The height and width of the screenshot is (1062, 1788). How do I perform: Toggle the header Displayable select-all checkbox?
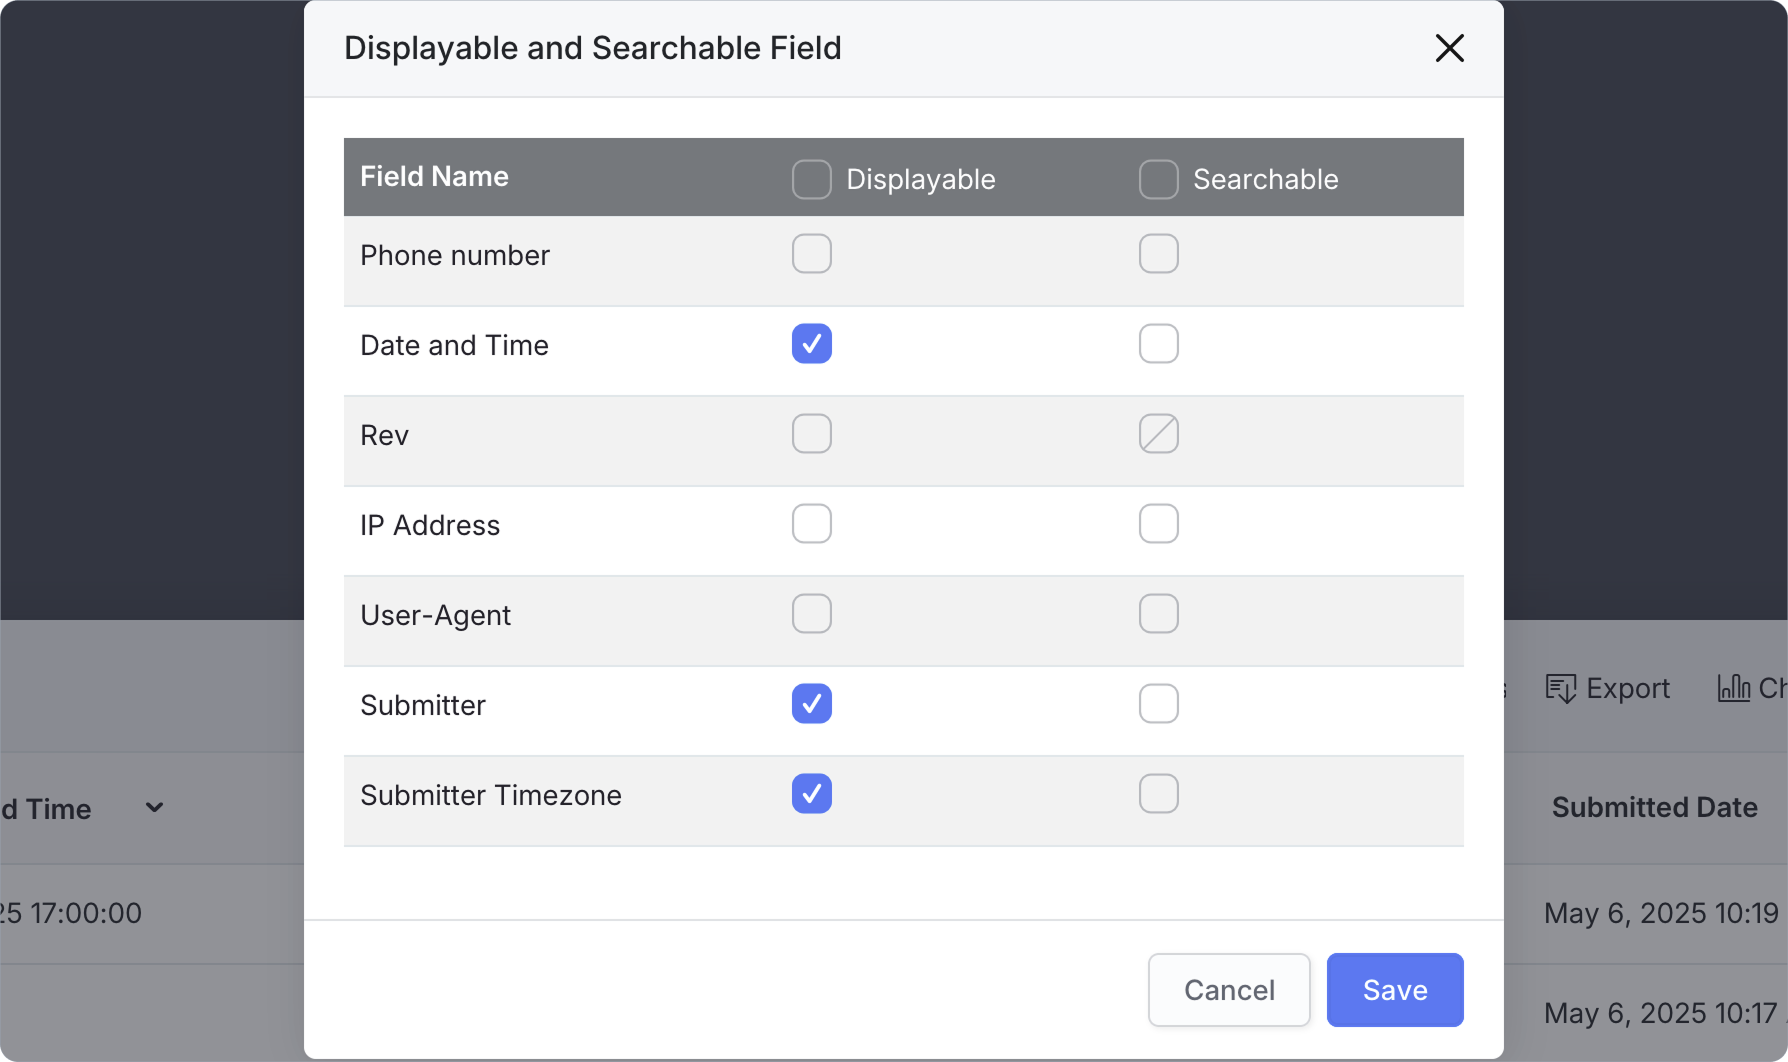(x=812, y=179)
